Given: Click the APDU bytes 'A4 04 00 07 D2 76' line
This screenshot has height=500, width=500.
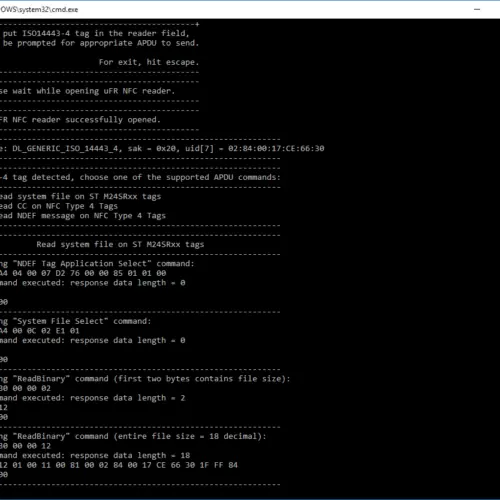Looking at the screenshot, I should (83, 273).
